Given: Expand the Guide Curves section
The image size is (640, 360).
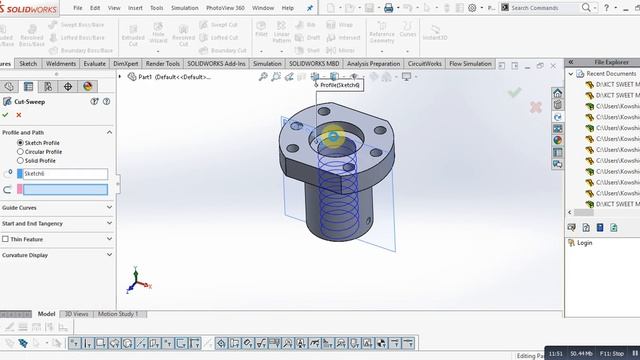Looking at the screenshot, I should (109, 207).
